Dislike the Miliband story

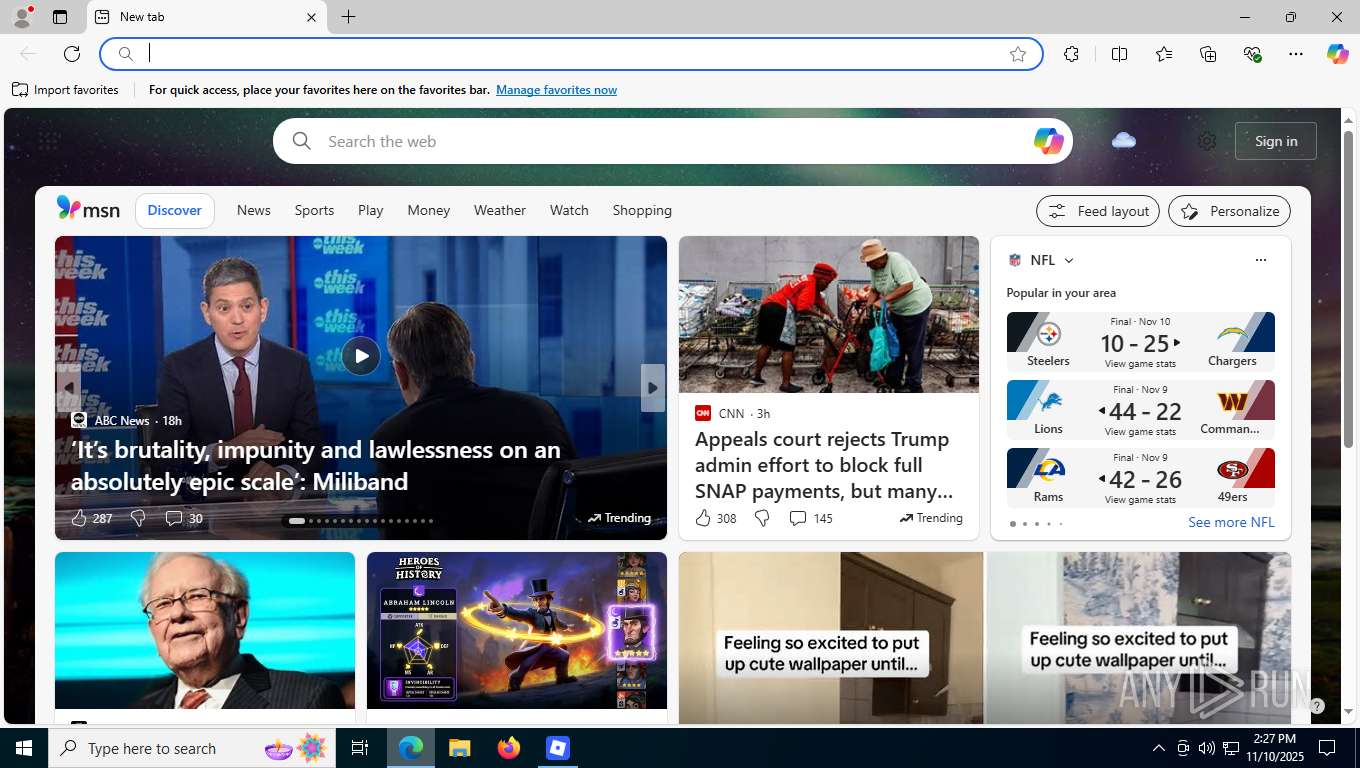(139, 518)
